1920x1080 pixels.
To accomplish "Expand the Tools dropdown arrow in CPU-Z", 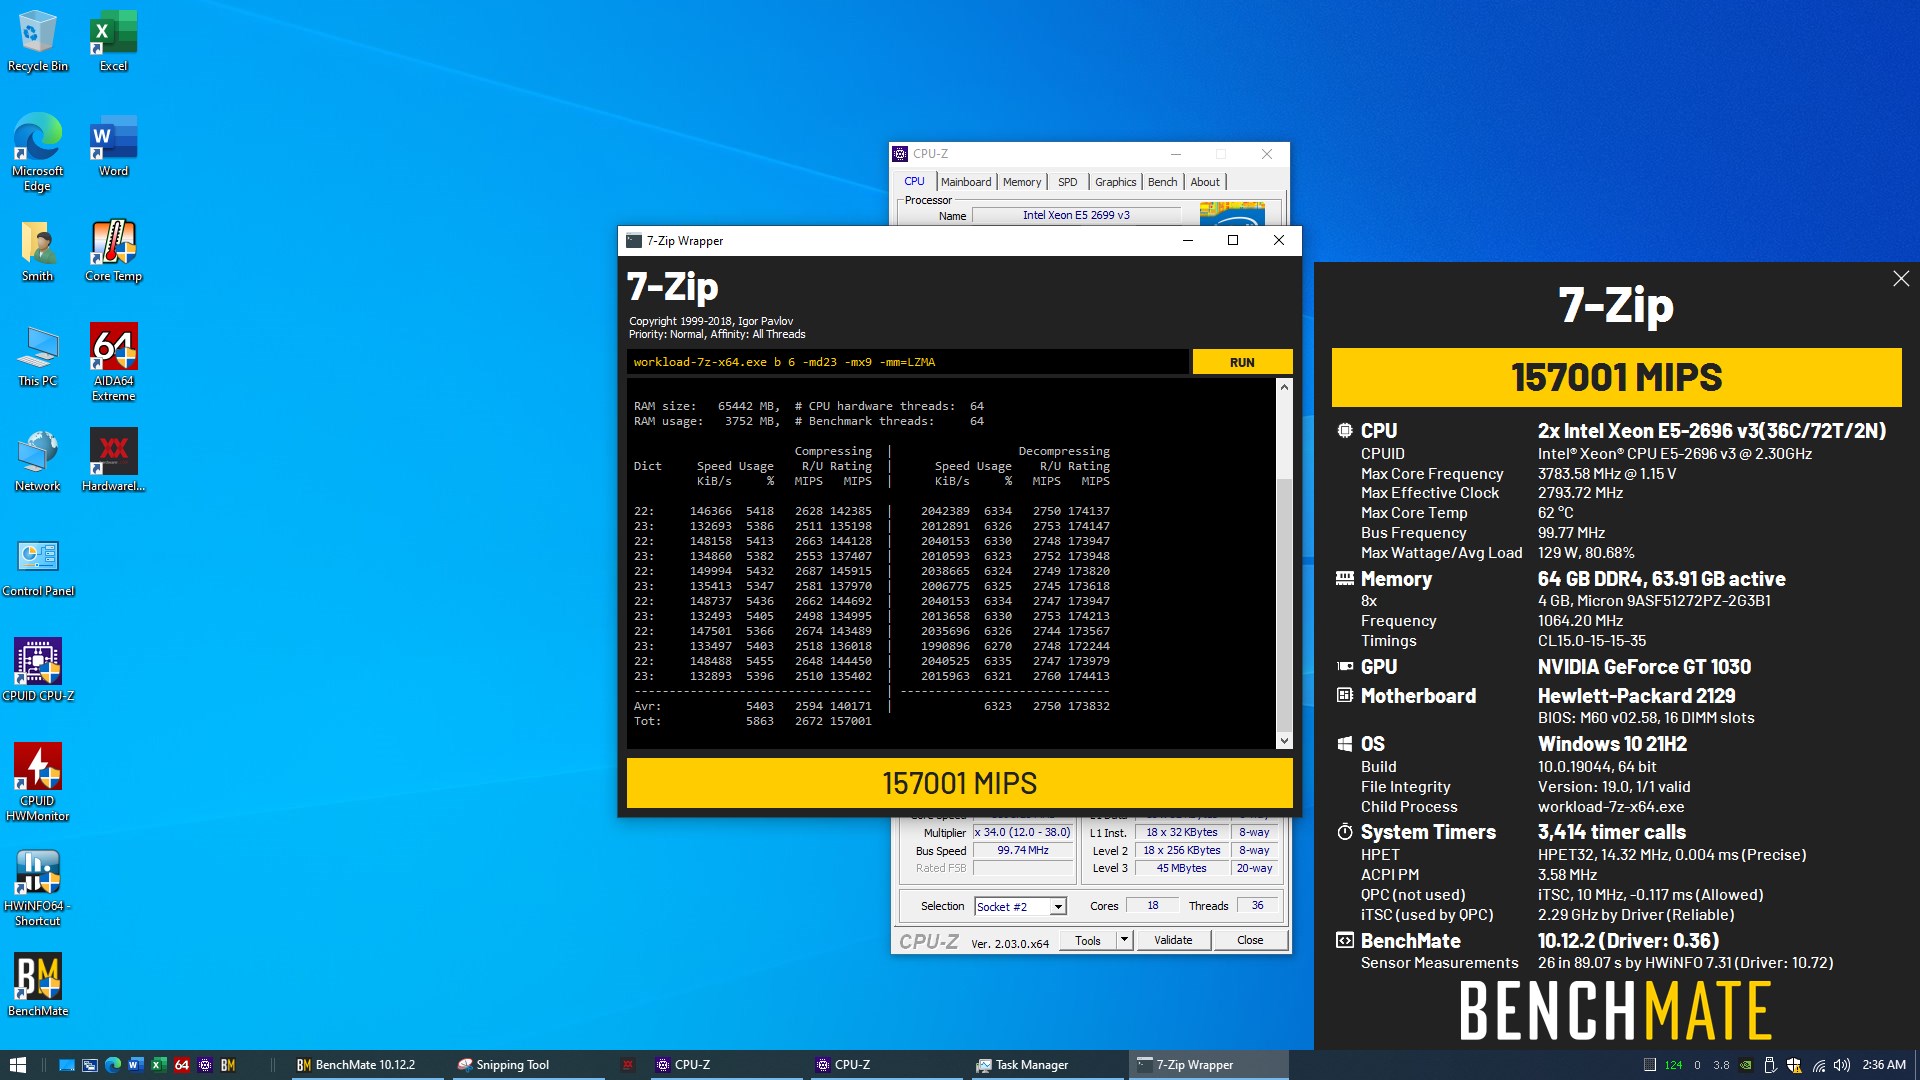I will click(x=1124, y=940).
